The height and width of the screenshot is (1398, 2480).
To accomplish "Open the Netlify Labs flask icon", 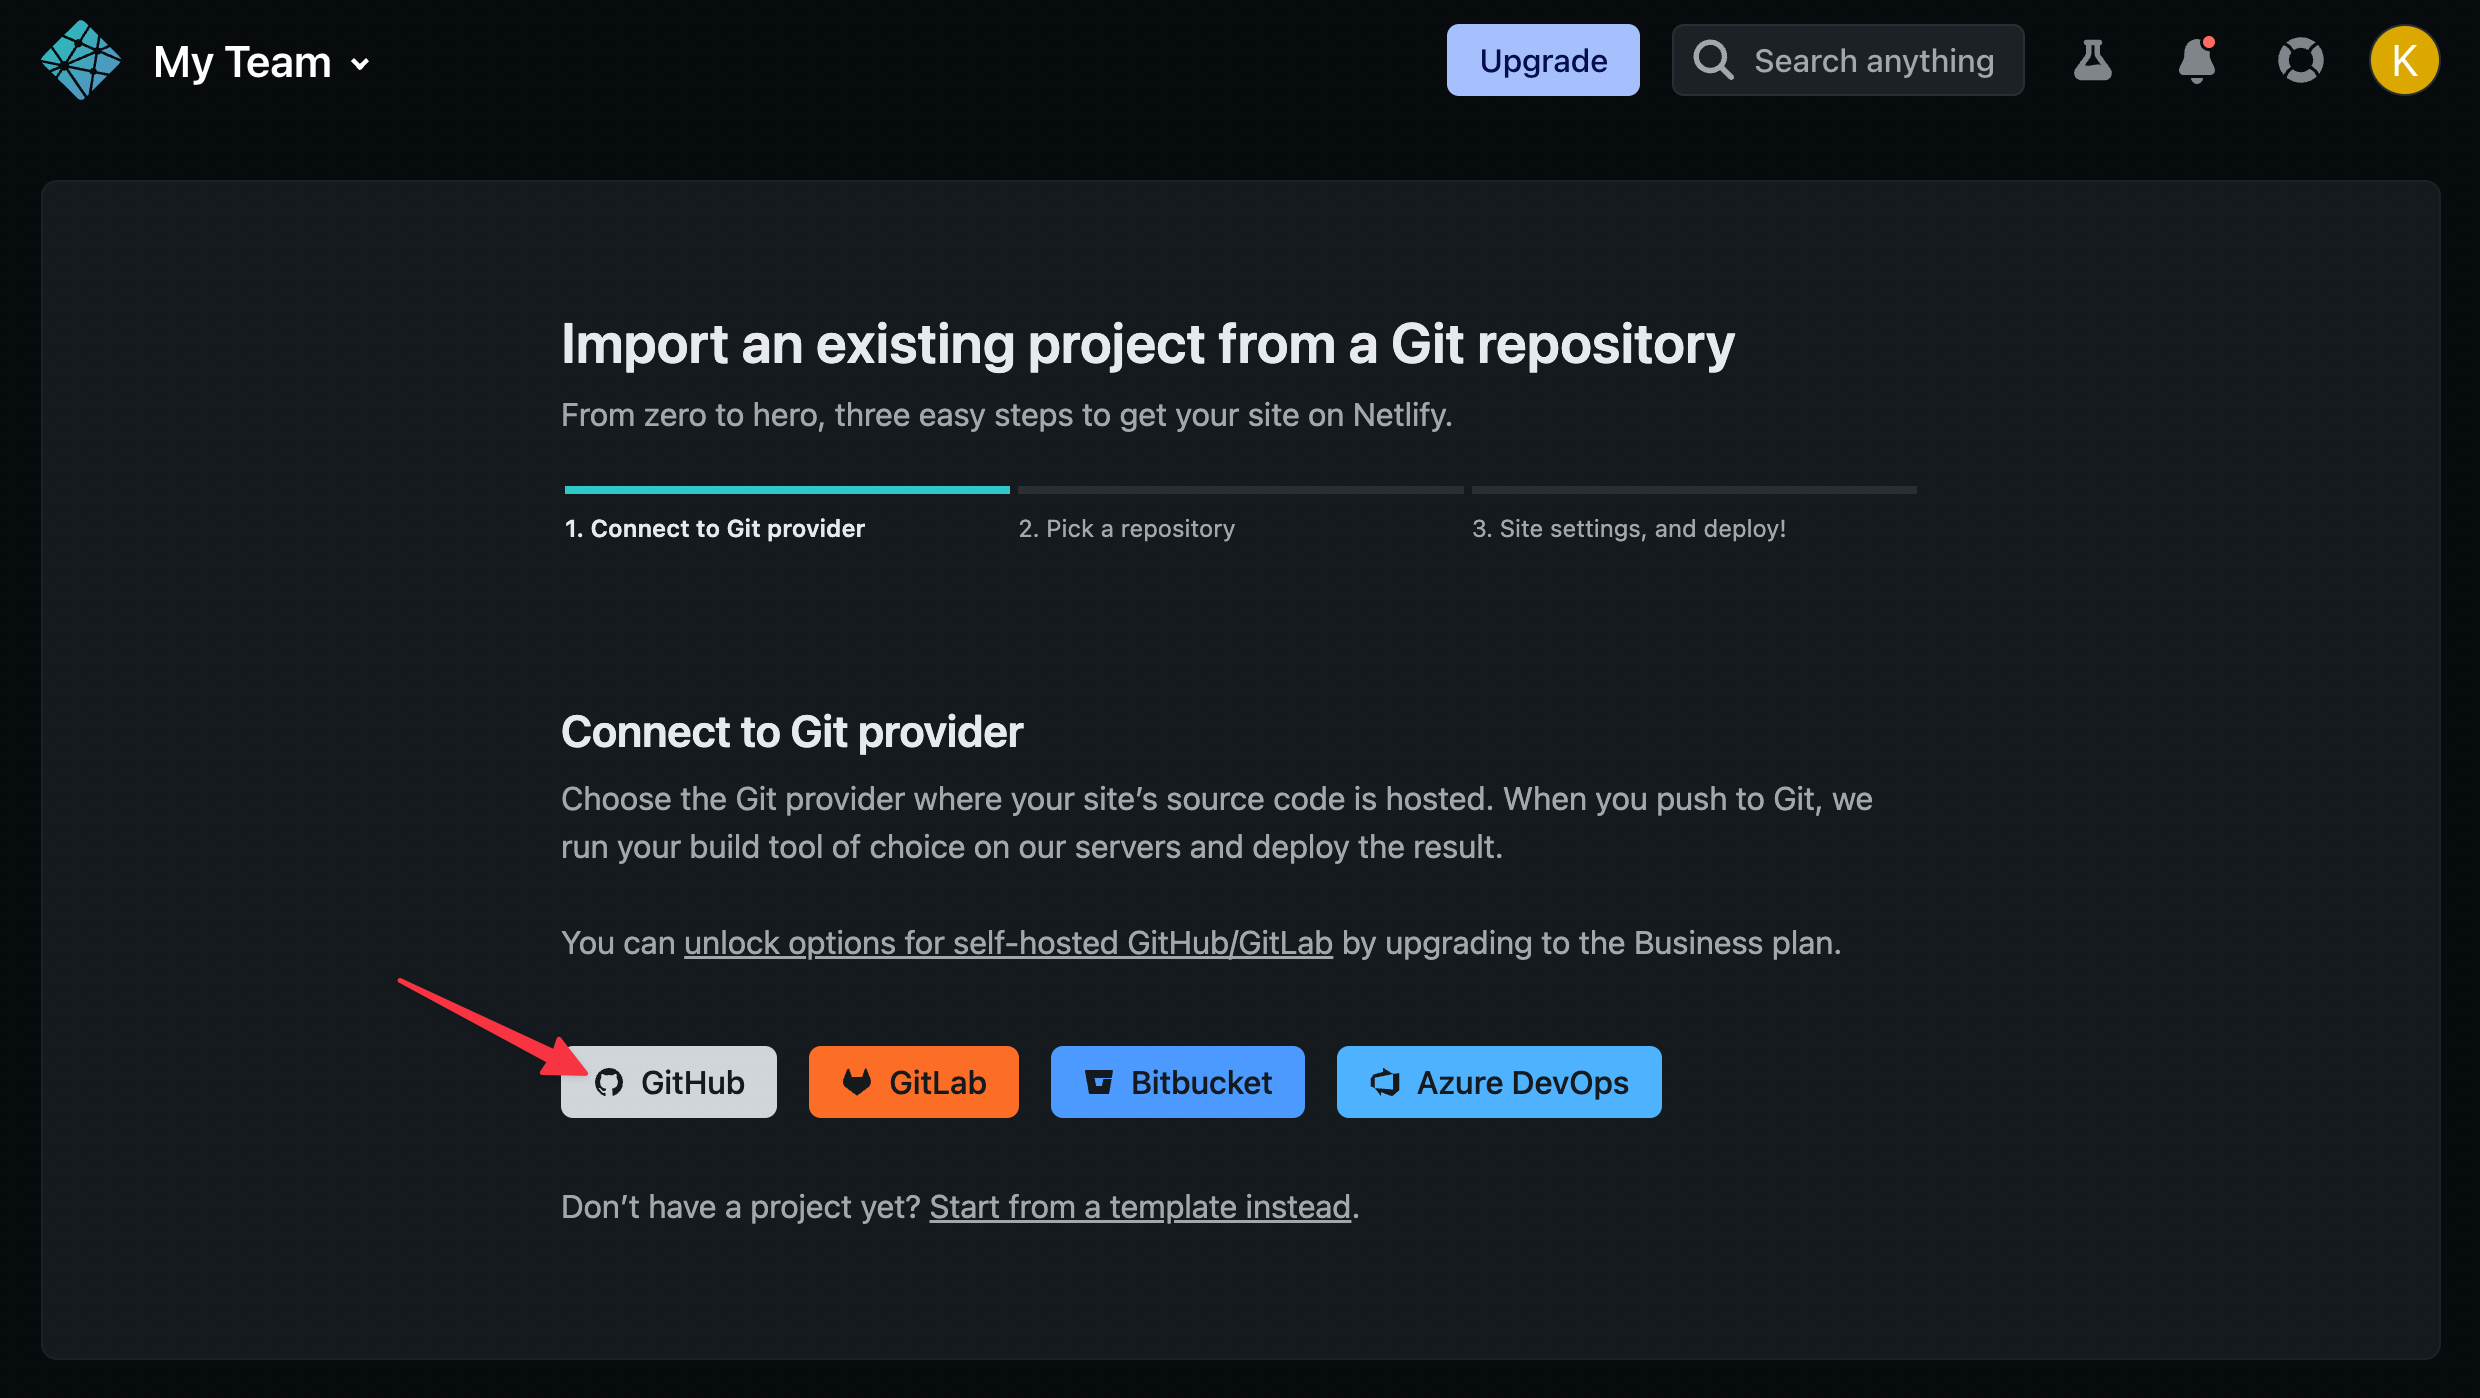I will pyautogui.click(x=2092, y=61).
